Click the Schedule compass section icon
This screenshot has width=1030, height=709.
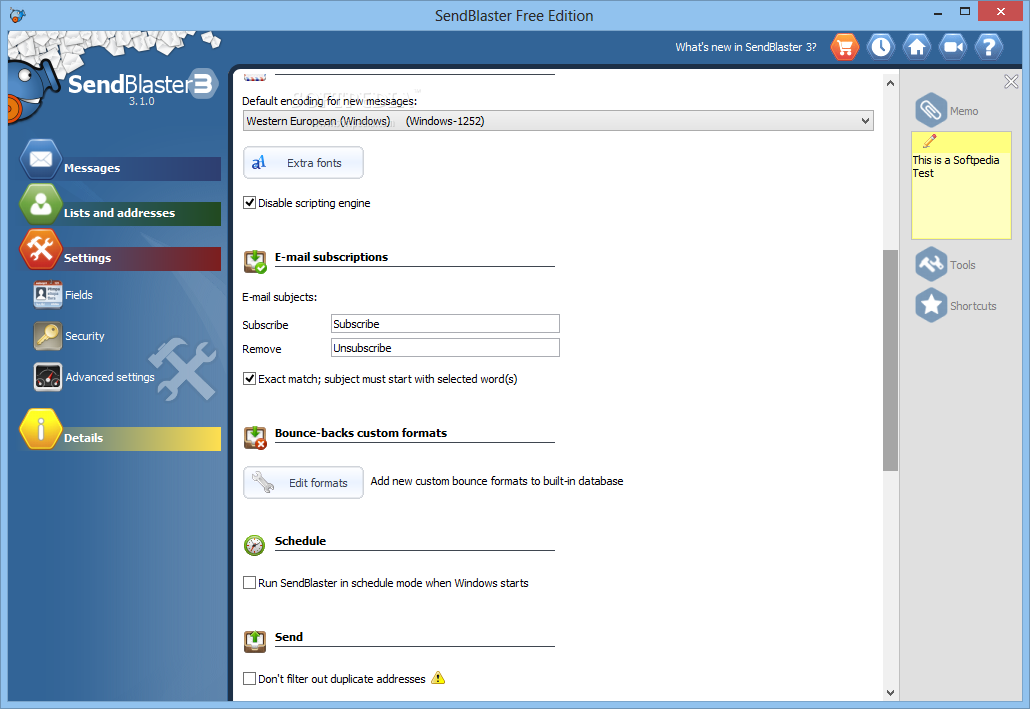point(255,545)
